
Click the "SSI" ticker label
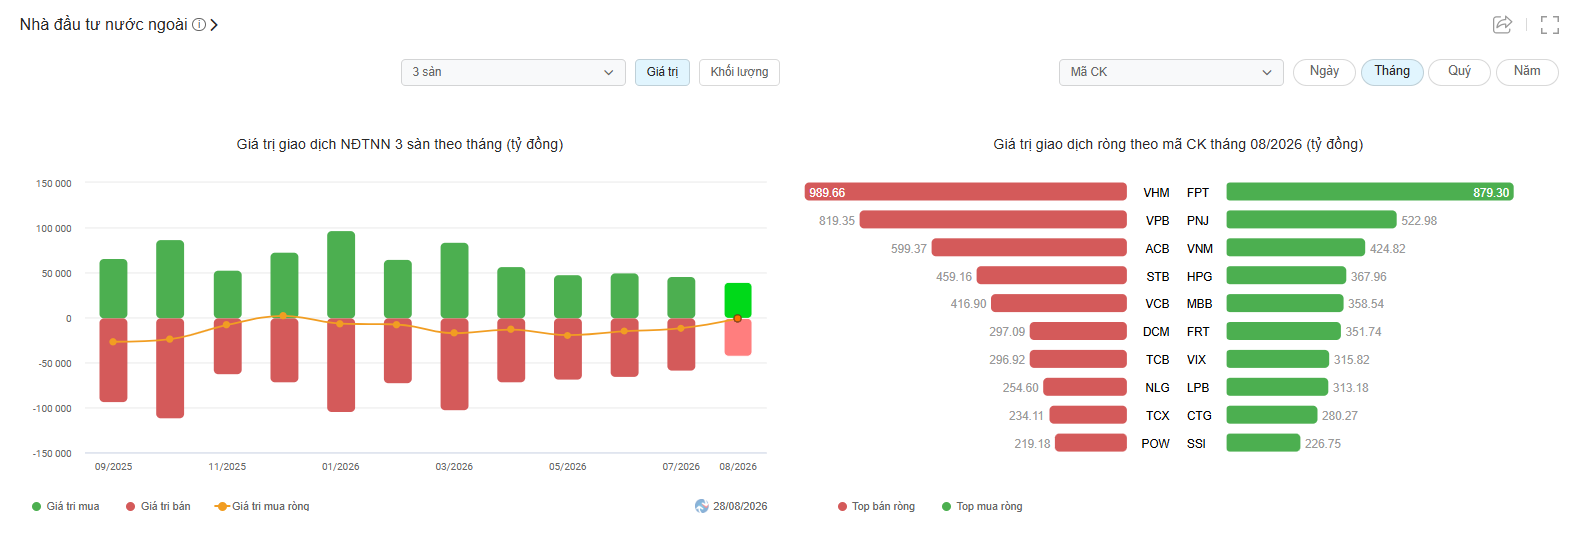click(x=1196, y=444)
